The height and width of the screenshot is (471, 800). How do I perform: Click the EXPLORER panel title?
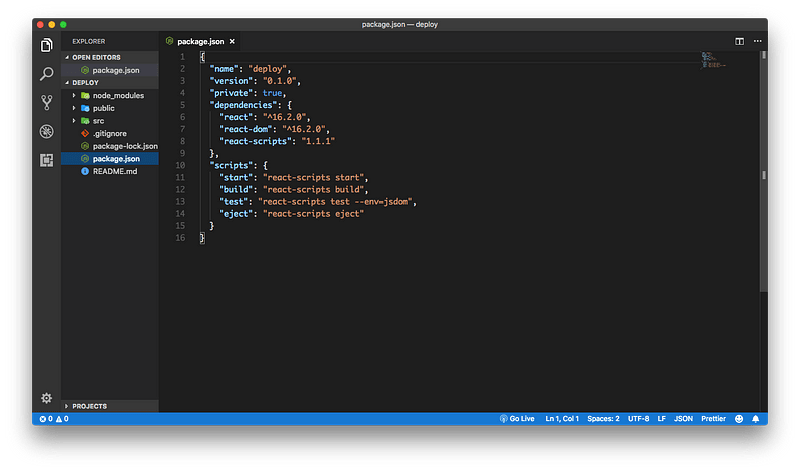coord(89,41)
